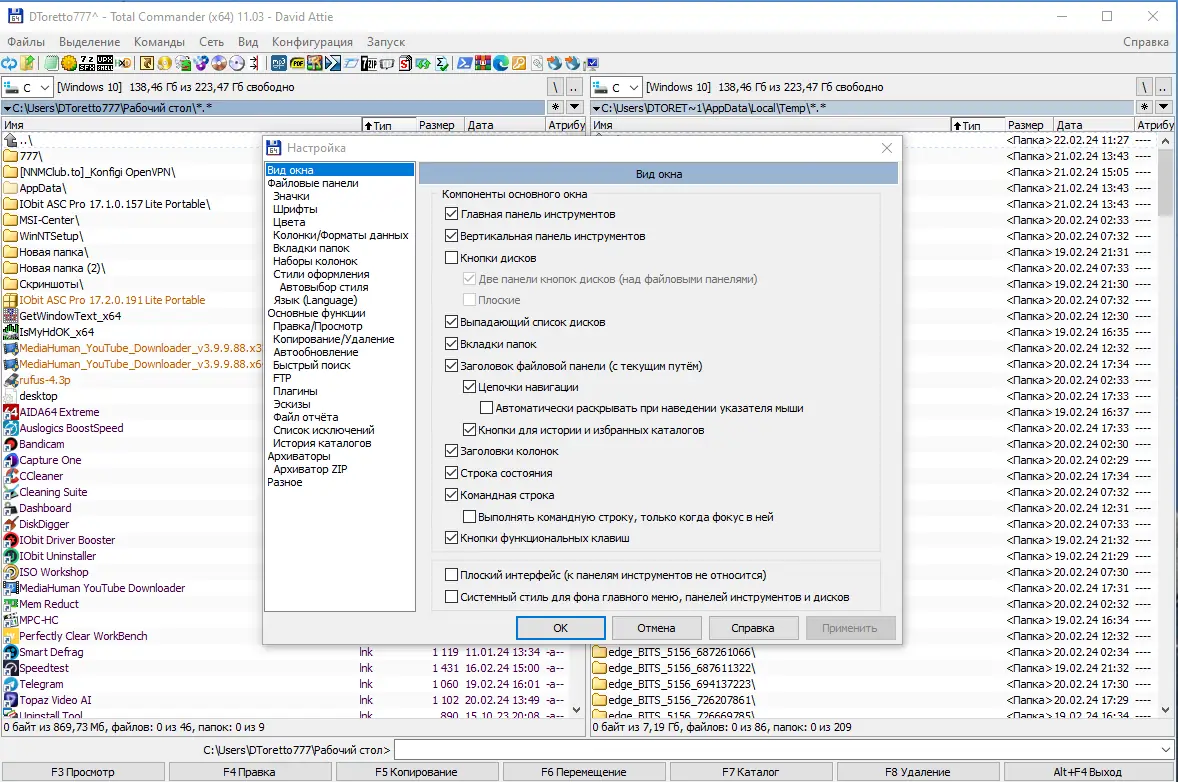Image resolution: width=1178 pixels, height=782 pixels.
Task: Open the Запуск menu
Action: [x=386, y=42]
